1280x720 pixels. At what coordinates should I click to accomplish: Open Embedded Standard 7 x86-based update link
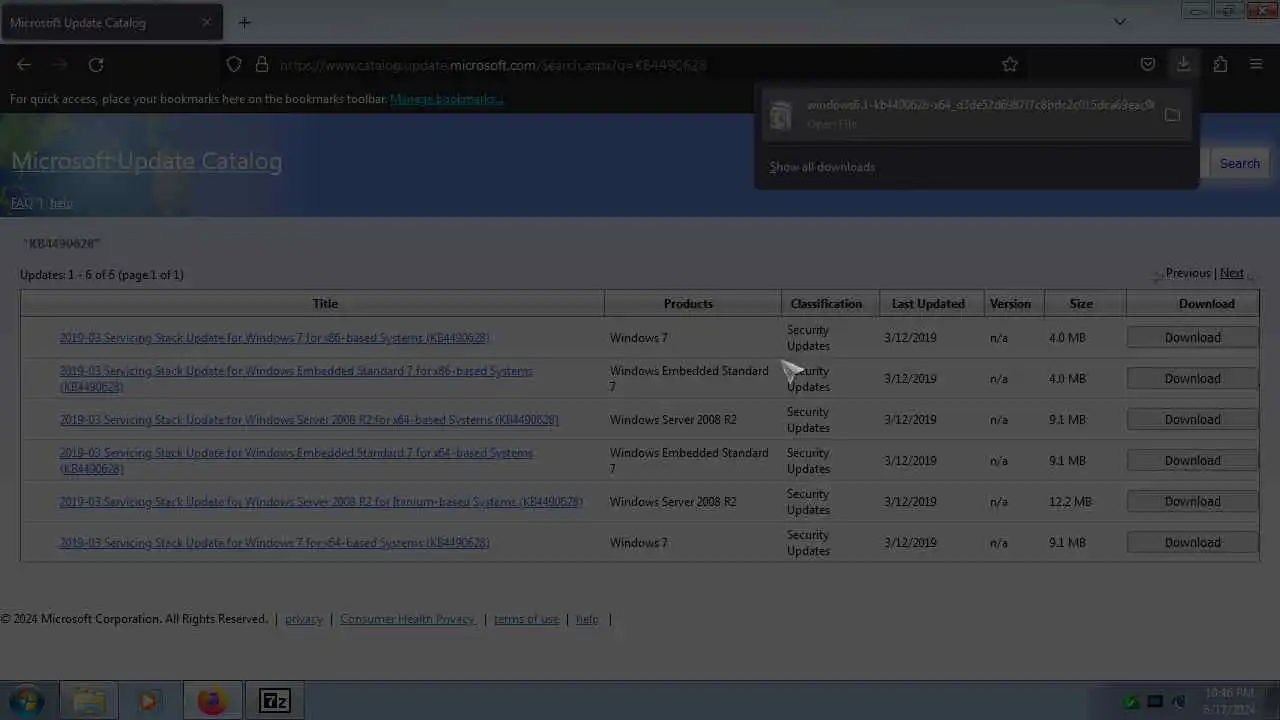point(296,379)
